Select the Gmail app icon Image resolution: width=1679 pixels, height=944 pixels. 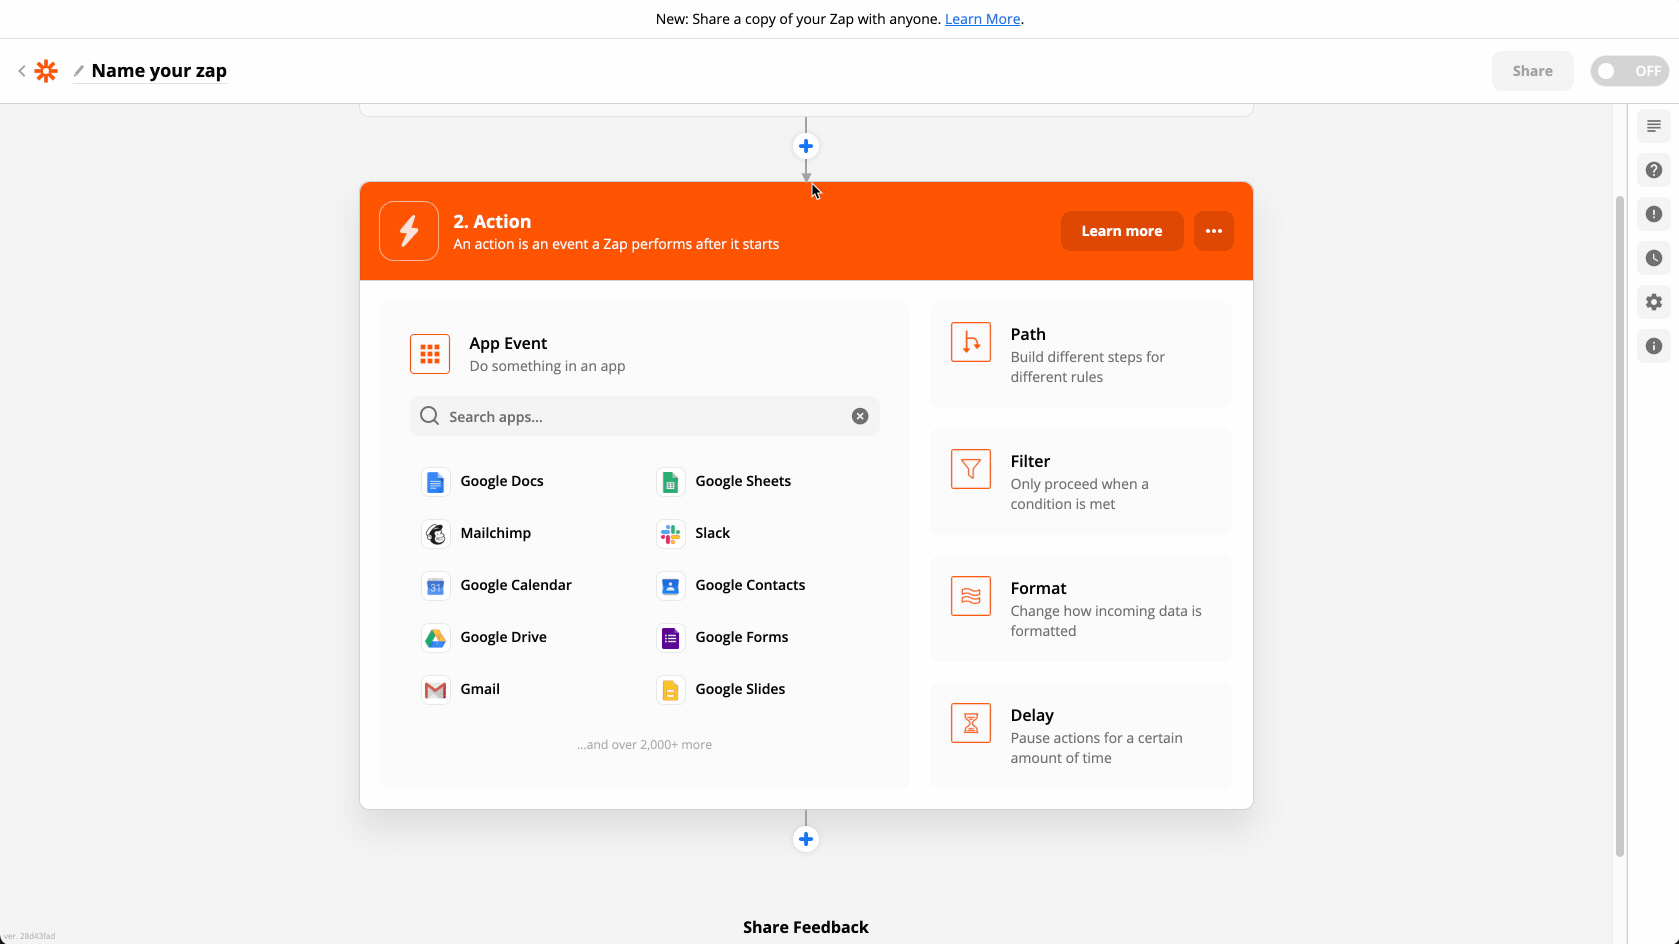[x=436, y=690]
